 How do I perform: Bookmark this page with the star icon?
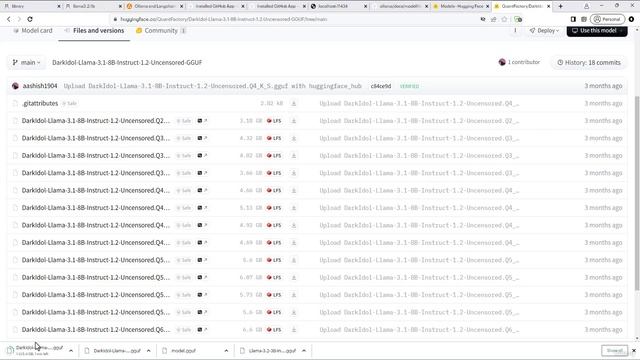(504, 19)
